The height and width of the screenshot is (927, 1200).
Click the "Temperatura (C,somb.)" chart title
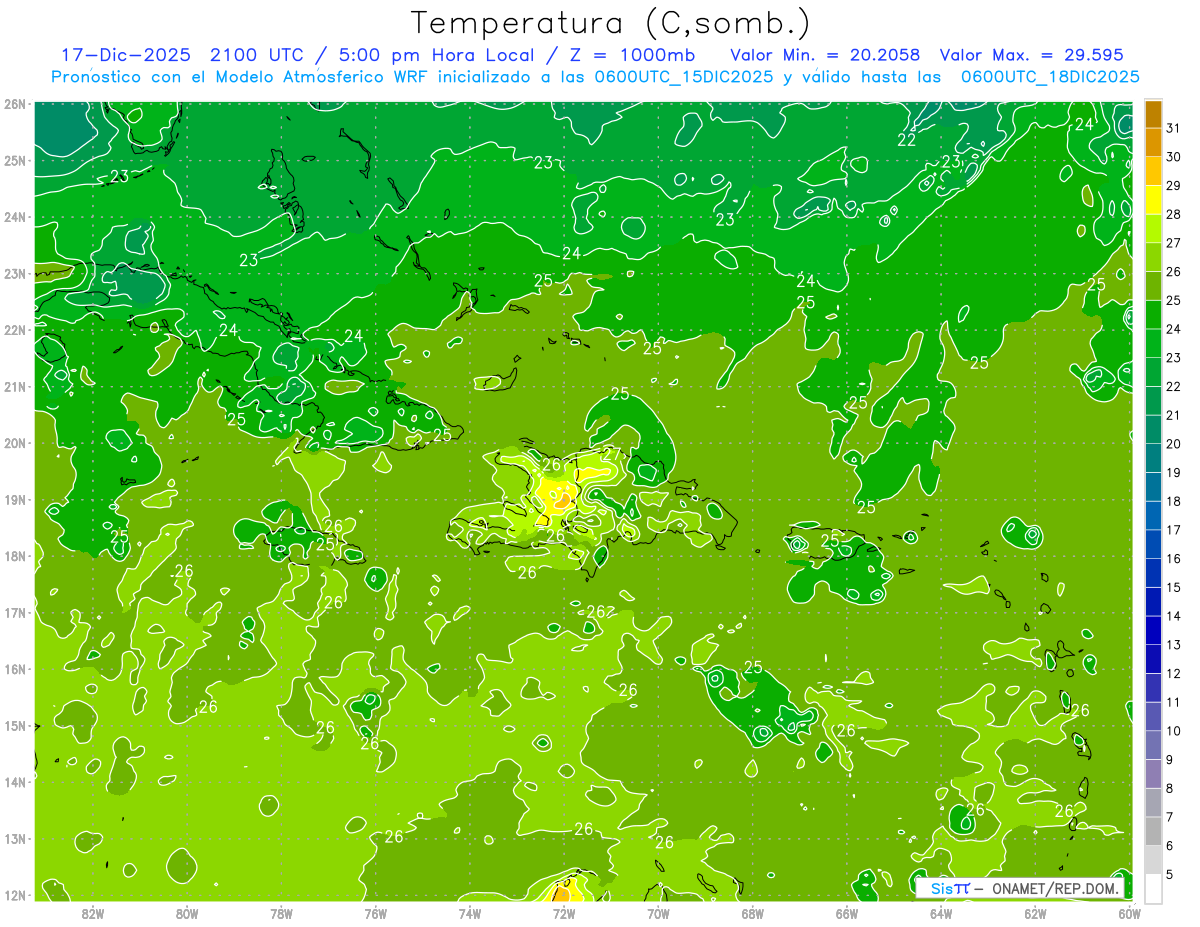click(x=611, y=23)
